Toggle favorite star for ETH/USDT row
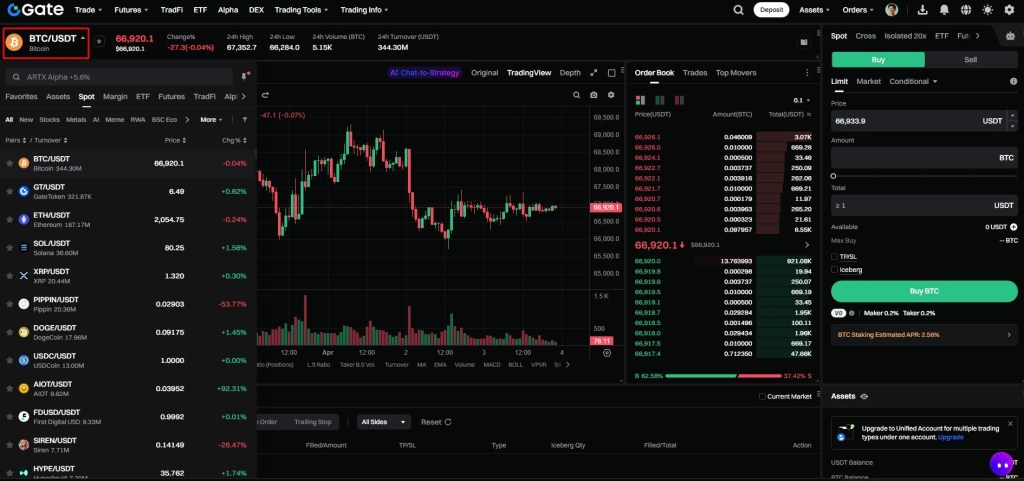Screen dimensions: 1024x481 click(9, 219)
